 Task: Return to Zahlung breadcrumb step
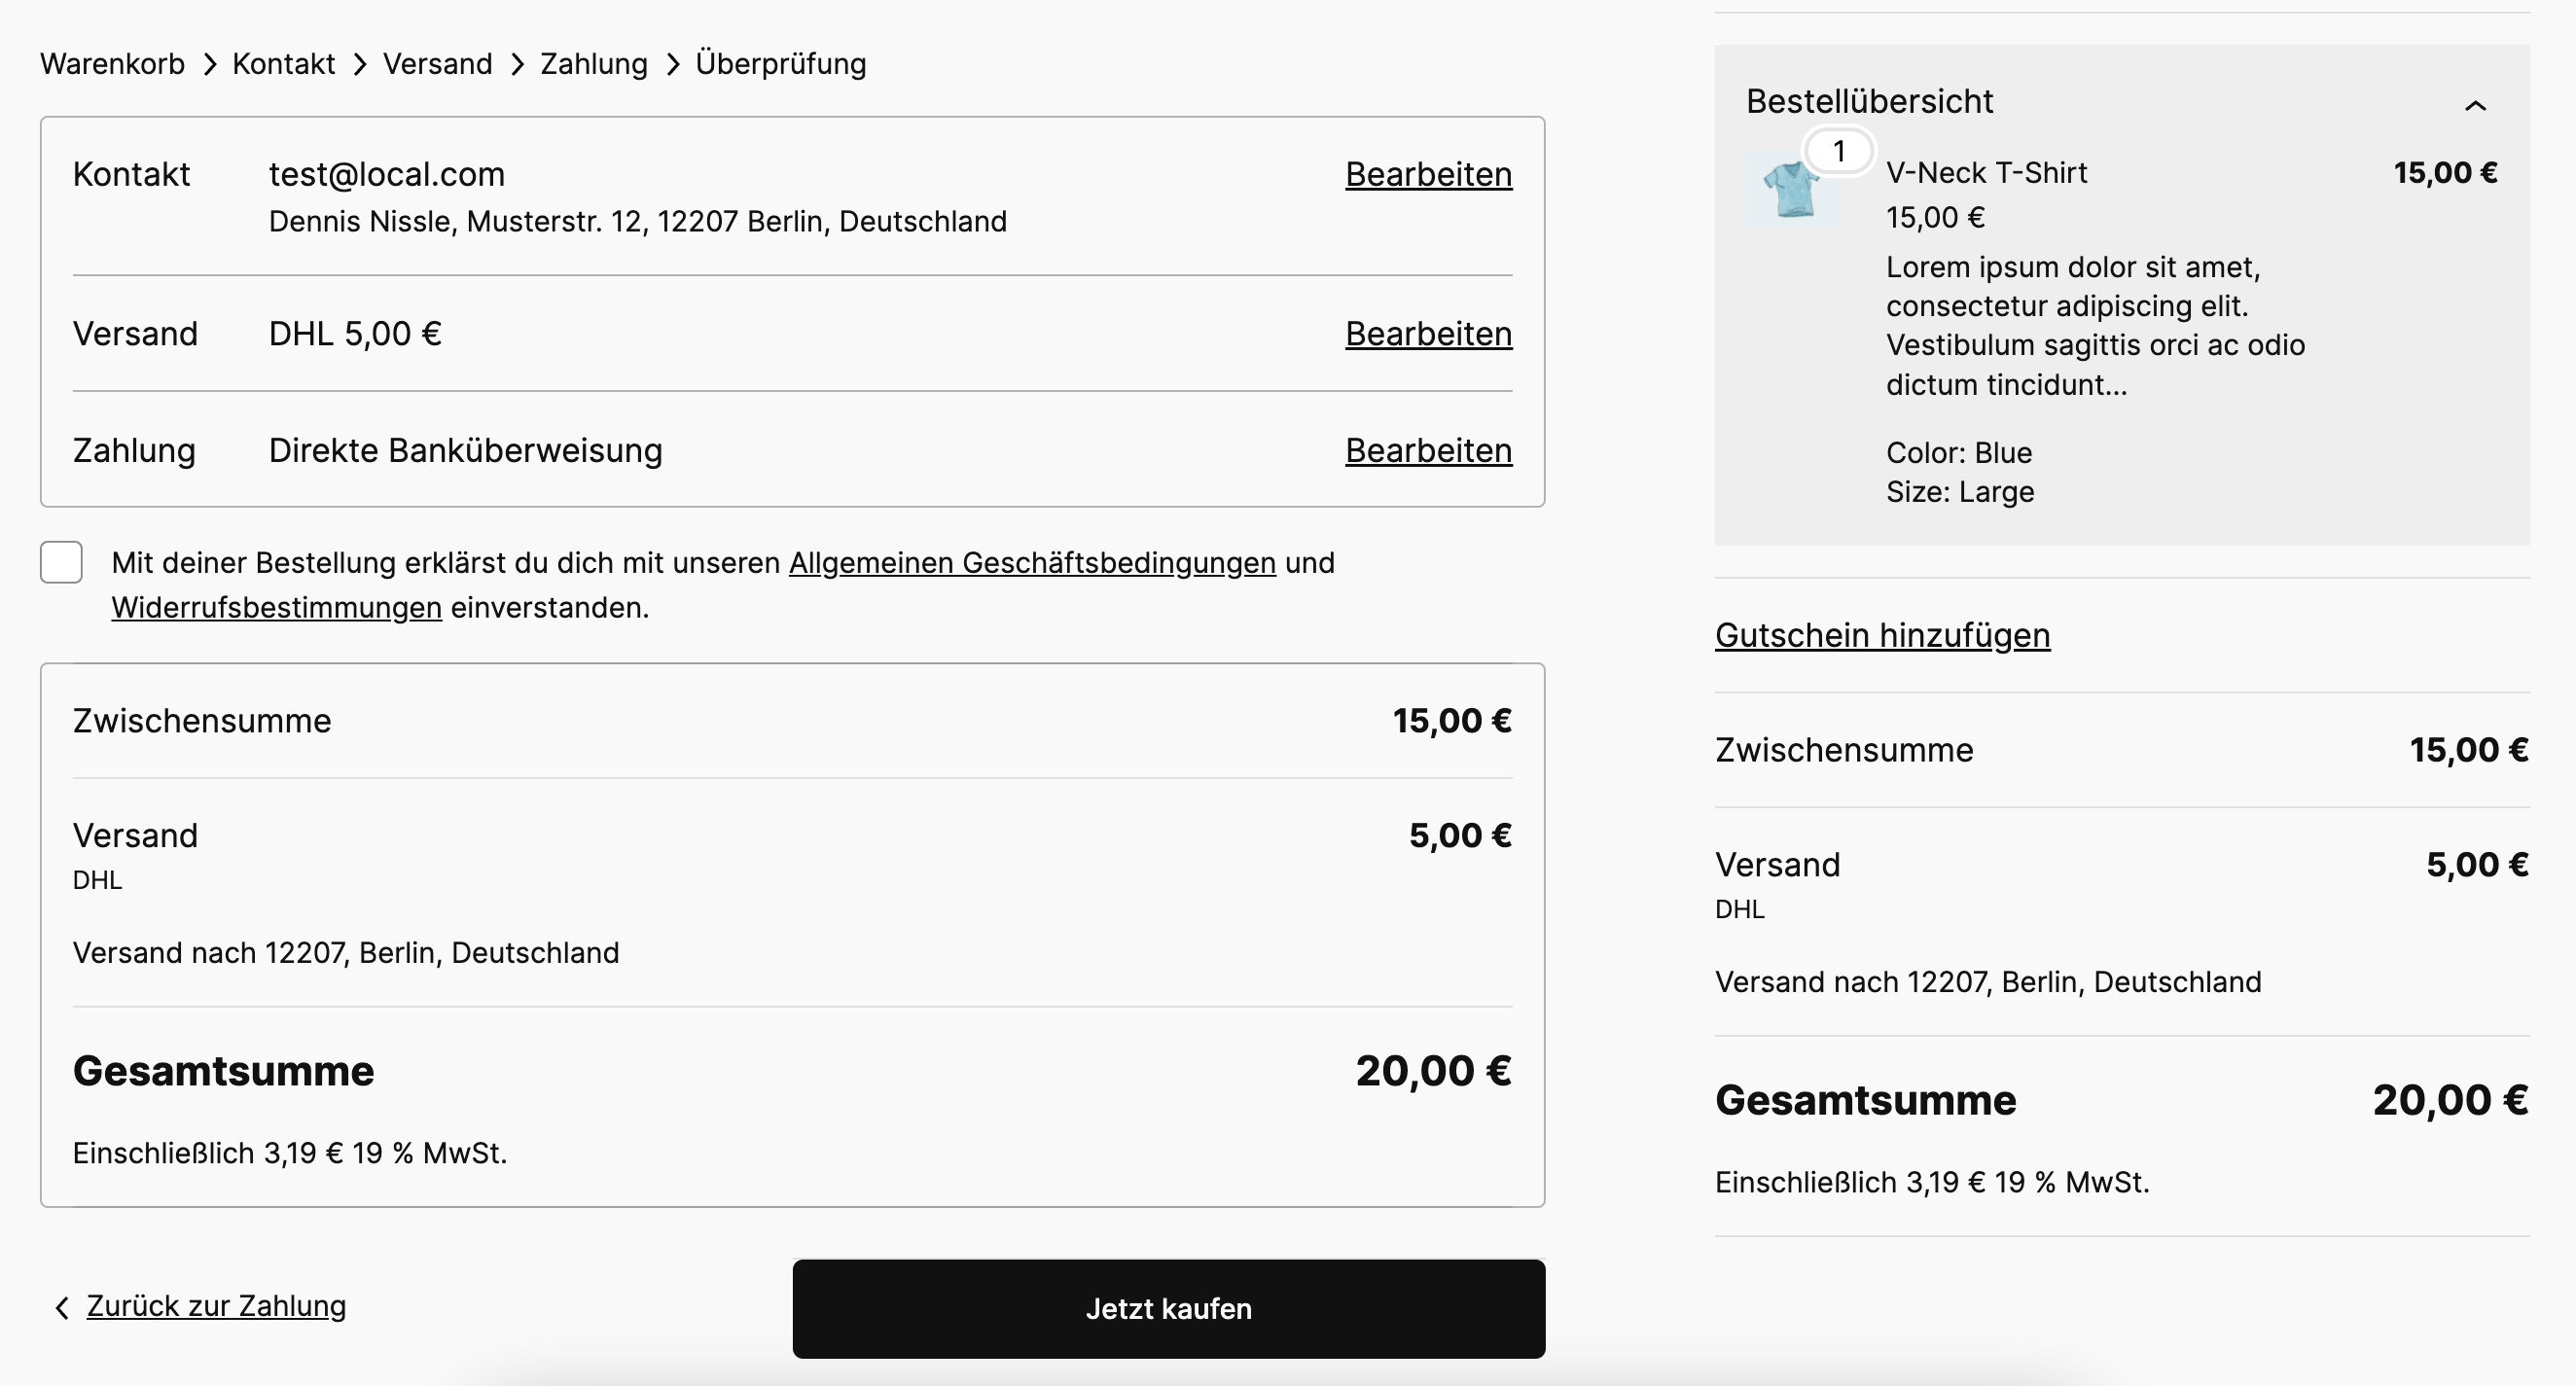pos(593,64)
